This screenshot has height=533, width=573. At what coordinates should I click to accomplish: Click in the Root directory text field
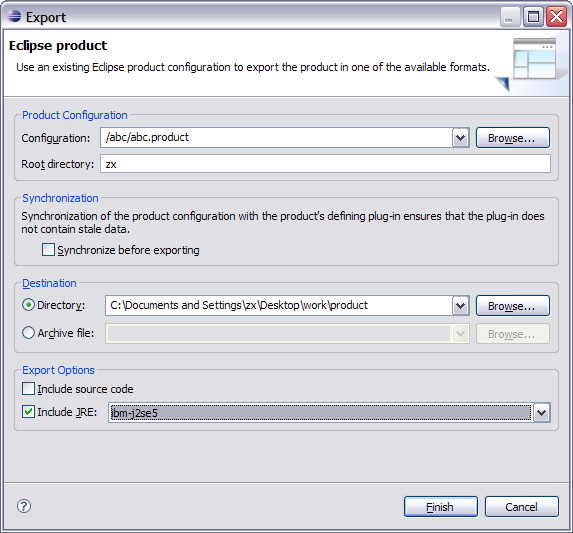click(325, 164)
